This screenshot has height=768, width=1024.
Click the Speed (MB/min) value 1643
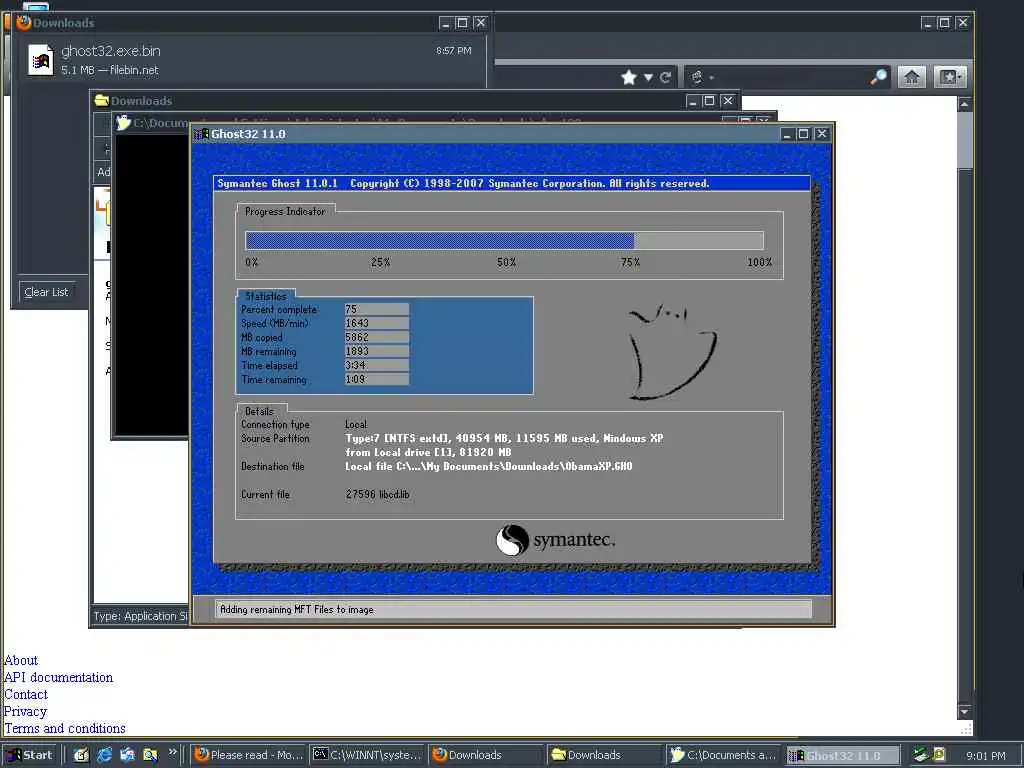coord(376,323)
